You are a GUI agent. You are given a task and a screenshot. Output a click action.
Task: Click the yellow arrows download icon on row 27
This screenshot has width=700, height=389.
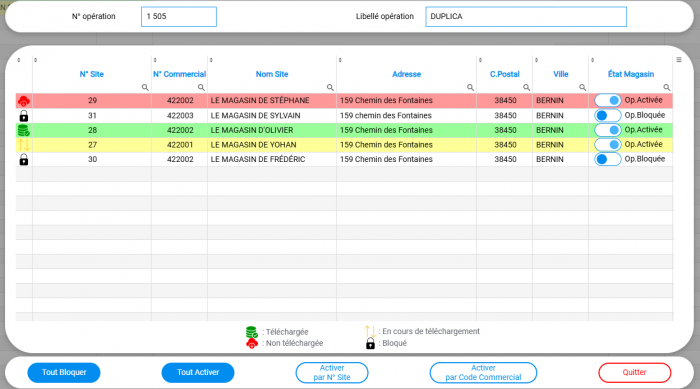(24, 145)
